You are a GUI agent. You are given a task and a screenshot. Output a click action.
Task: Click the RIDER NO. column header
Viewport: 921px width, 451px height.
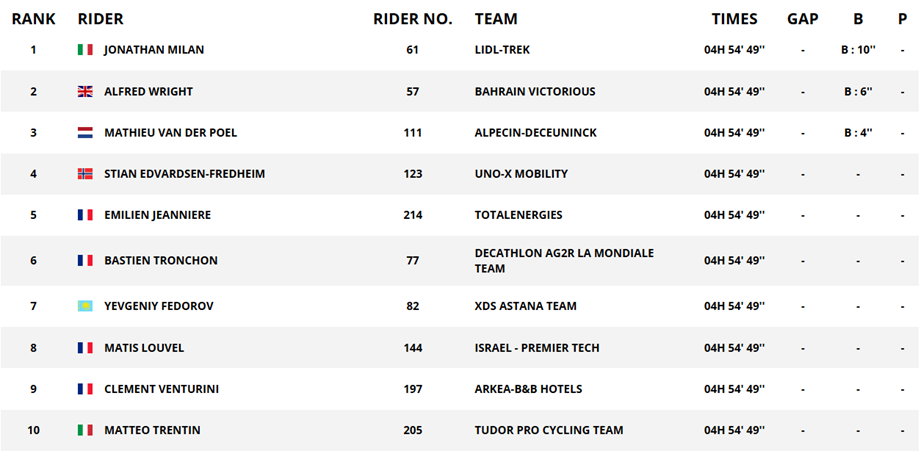[x=413, y=19]
